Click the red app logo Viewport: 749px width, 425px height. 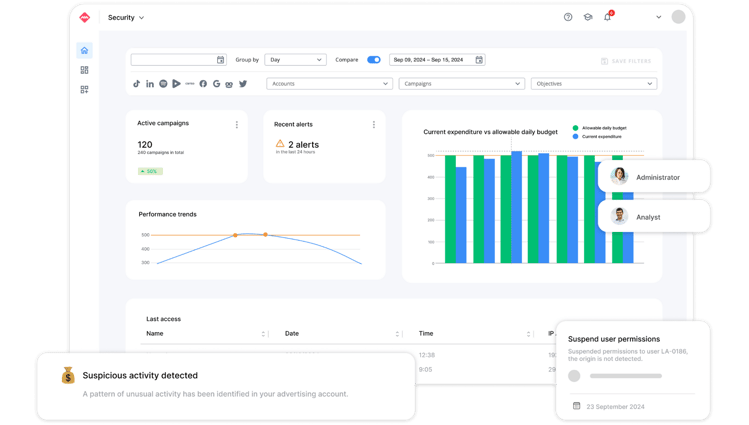(85, 18)
